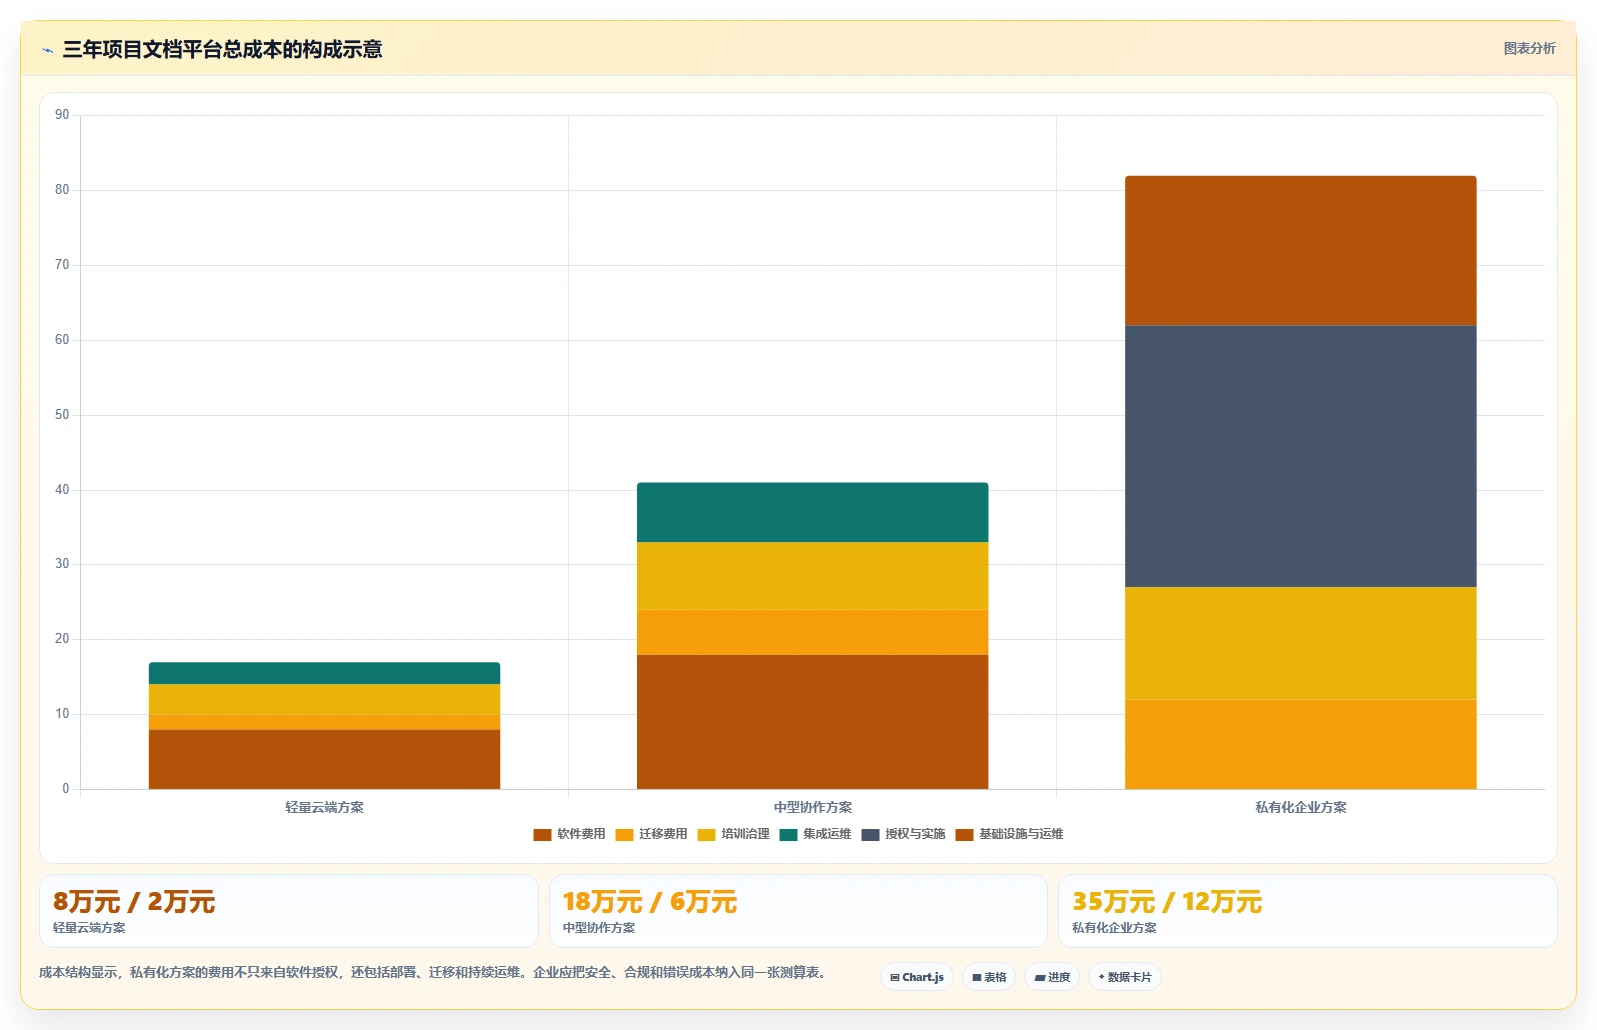Open the 18万元 / 6万元 data card
1597x1030 pixels.
(x=798, y=911)
